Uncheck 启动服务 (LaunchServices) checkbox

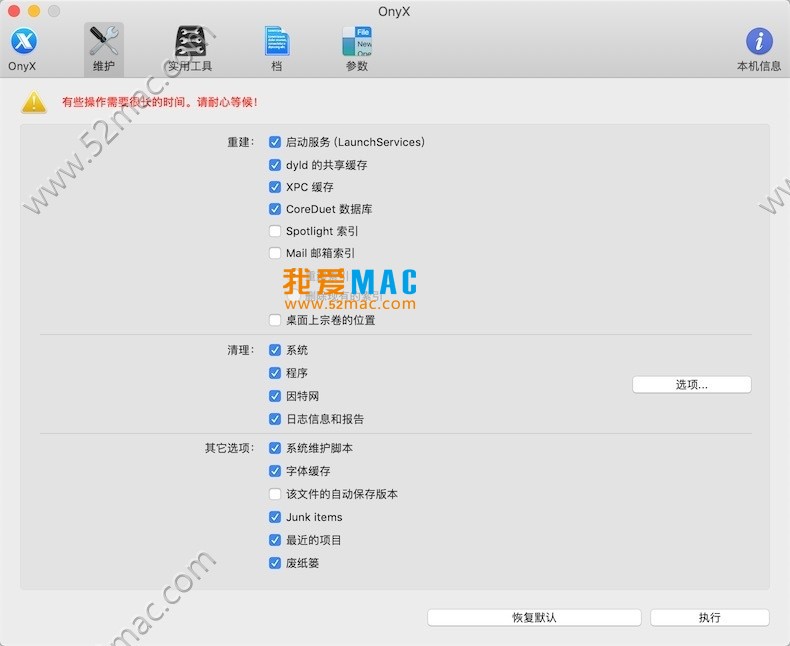pos(275,142)
